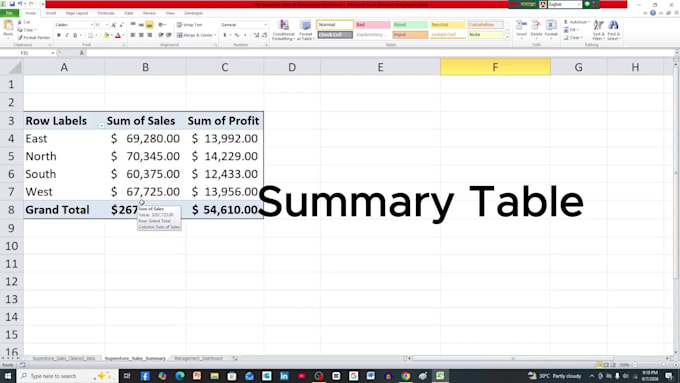This screenshot has width=680, height=383.
Task: Toggle top vertical alignment
Action: [133, 25]
